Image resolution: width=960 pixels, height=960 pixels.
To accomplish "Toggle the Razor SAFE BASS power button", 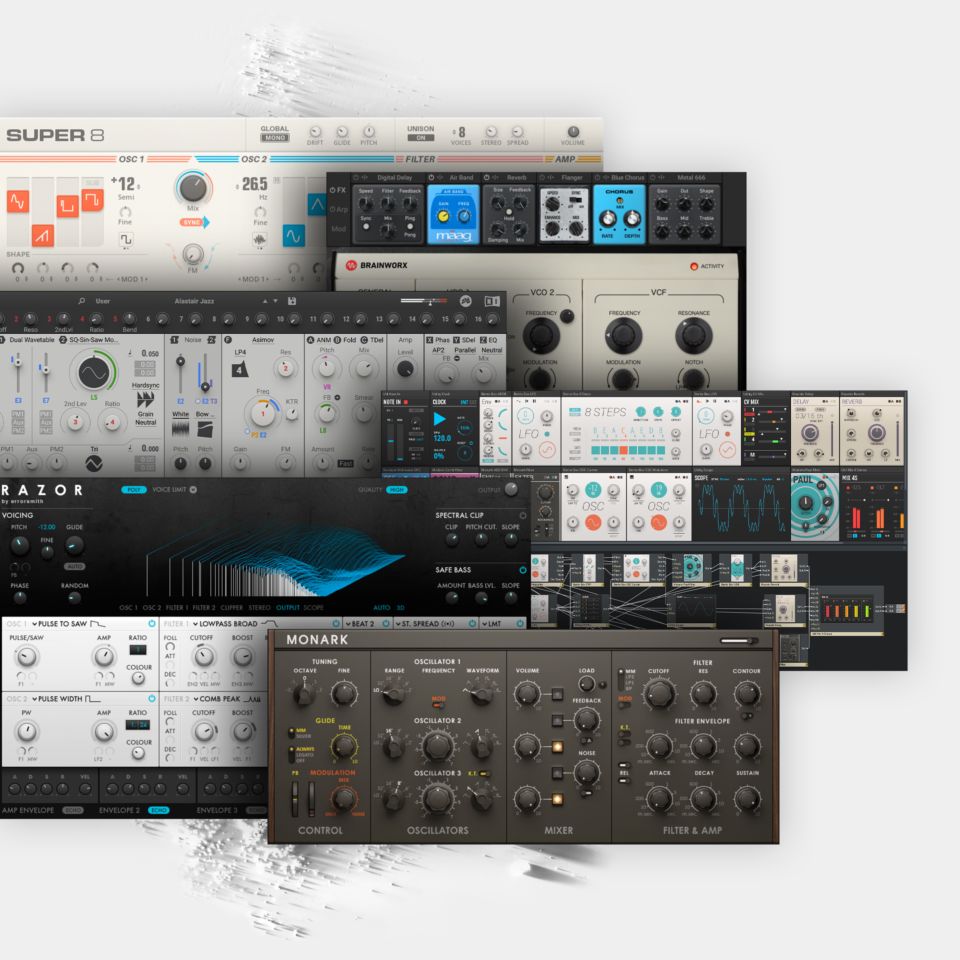I will point(523,570).
